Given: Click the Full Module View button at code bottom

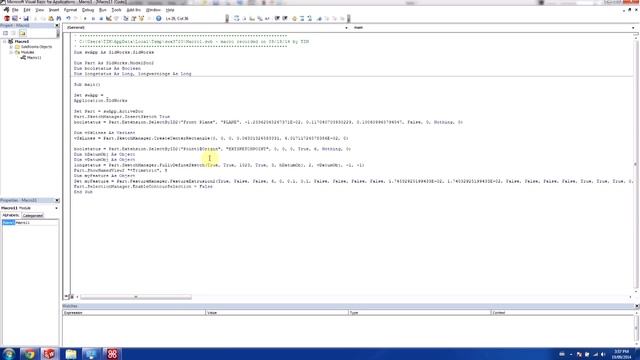Looking at the screenshot, I should pyautogui.click(x=72, y=297).
